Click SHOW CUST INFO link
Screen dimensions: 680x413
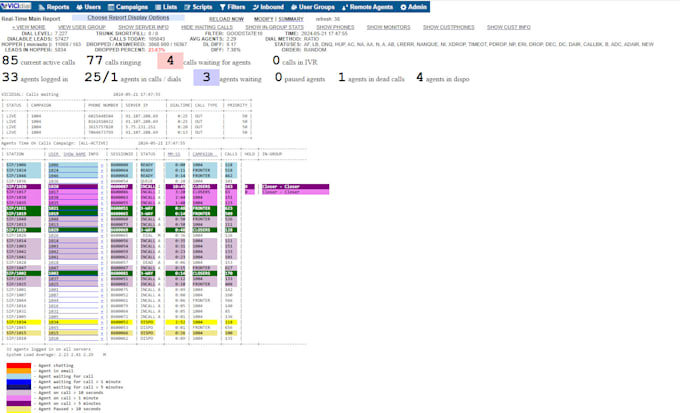click(509, 27)
